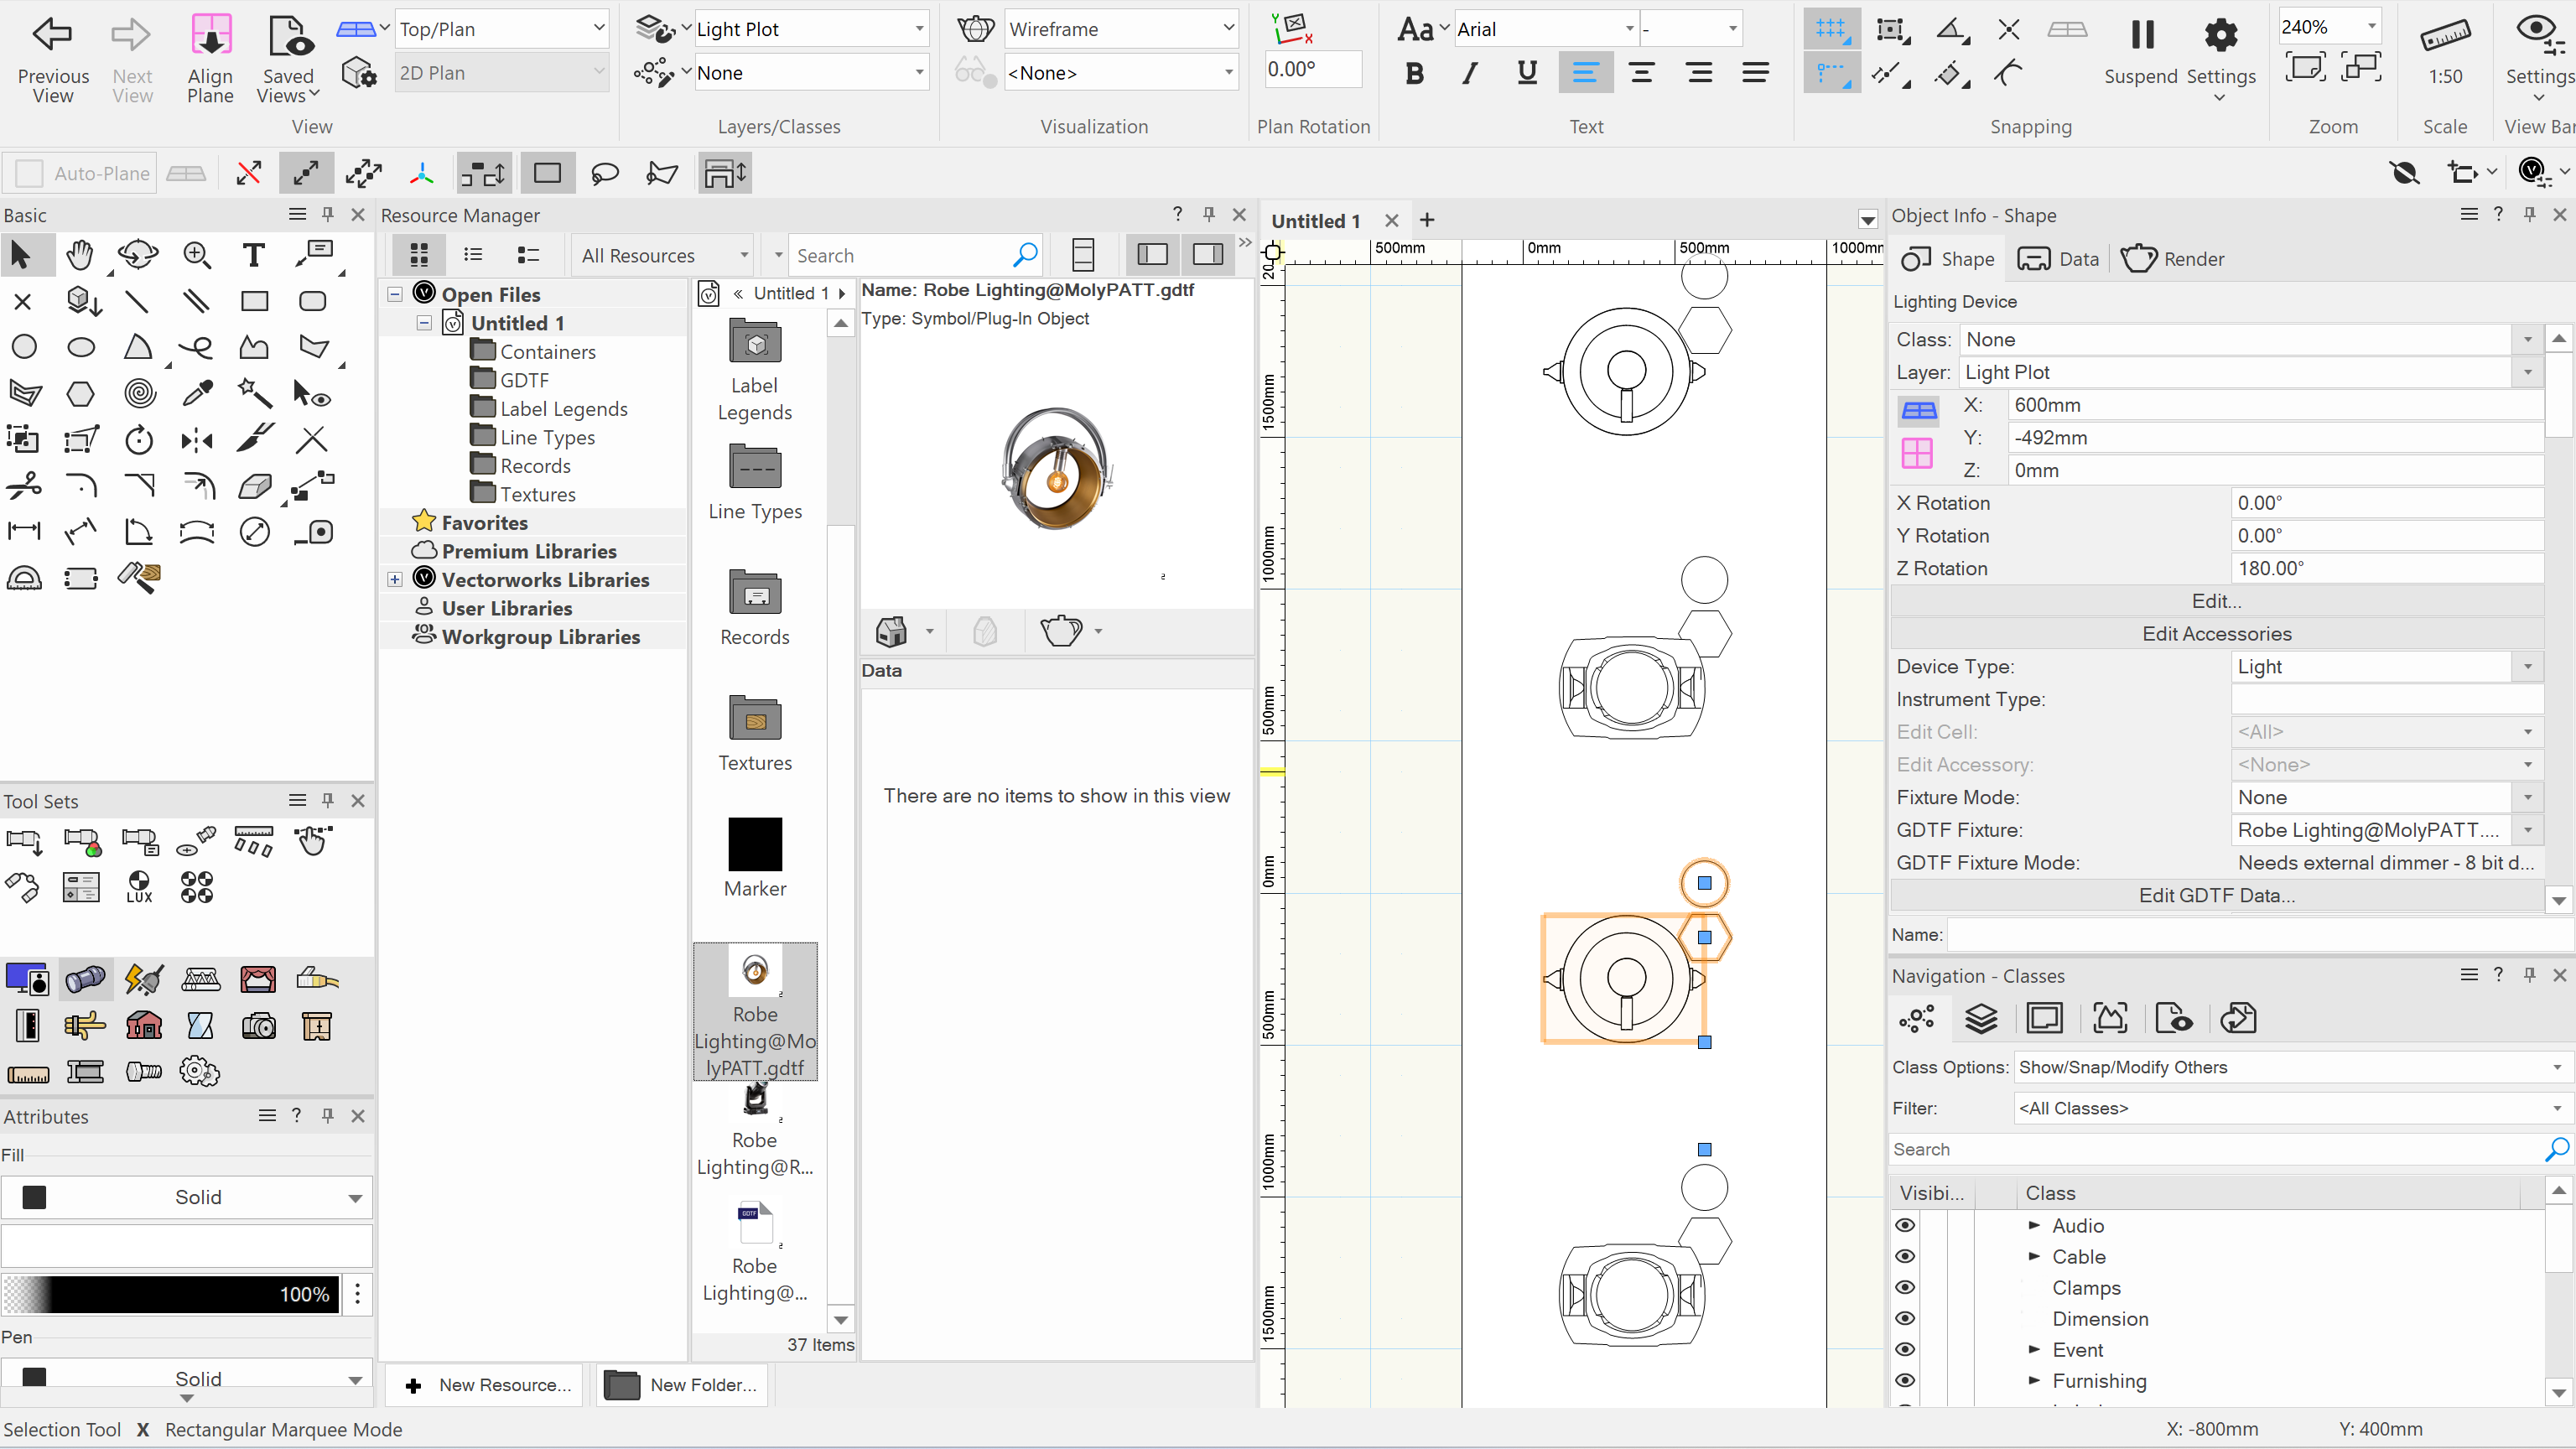Click the Resource Manager search field

900,256
